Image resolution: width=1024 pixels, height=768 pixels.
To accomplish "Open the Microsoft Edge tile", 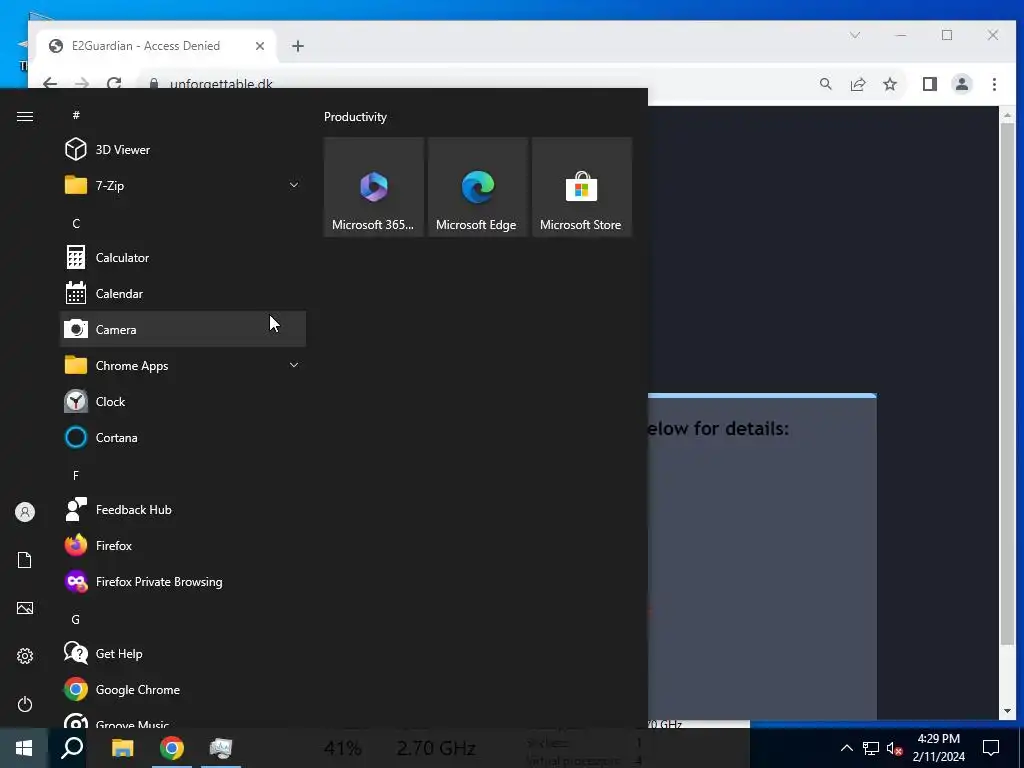I will (x=477, y=187).
